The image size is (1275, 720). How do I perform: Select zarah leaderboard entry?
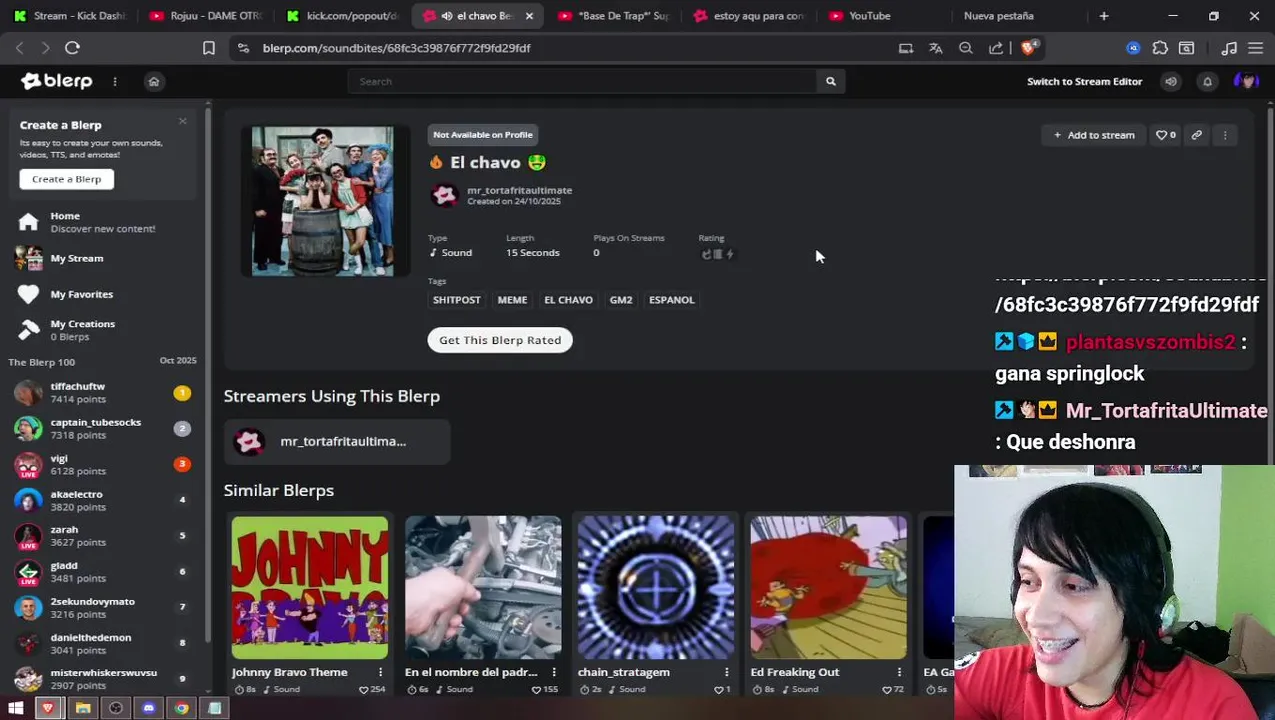[x=101, y=536]
